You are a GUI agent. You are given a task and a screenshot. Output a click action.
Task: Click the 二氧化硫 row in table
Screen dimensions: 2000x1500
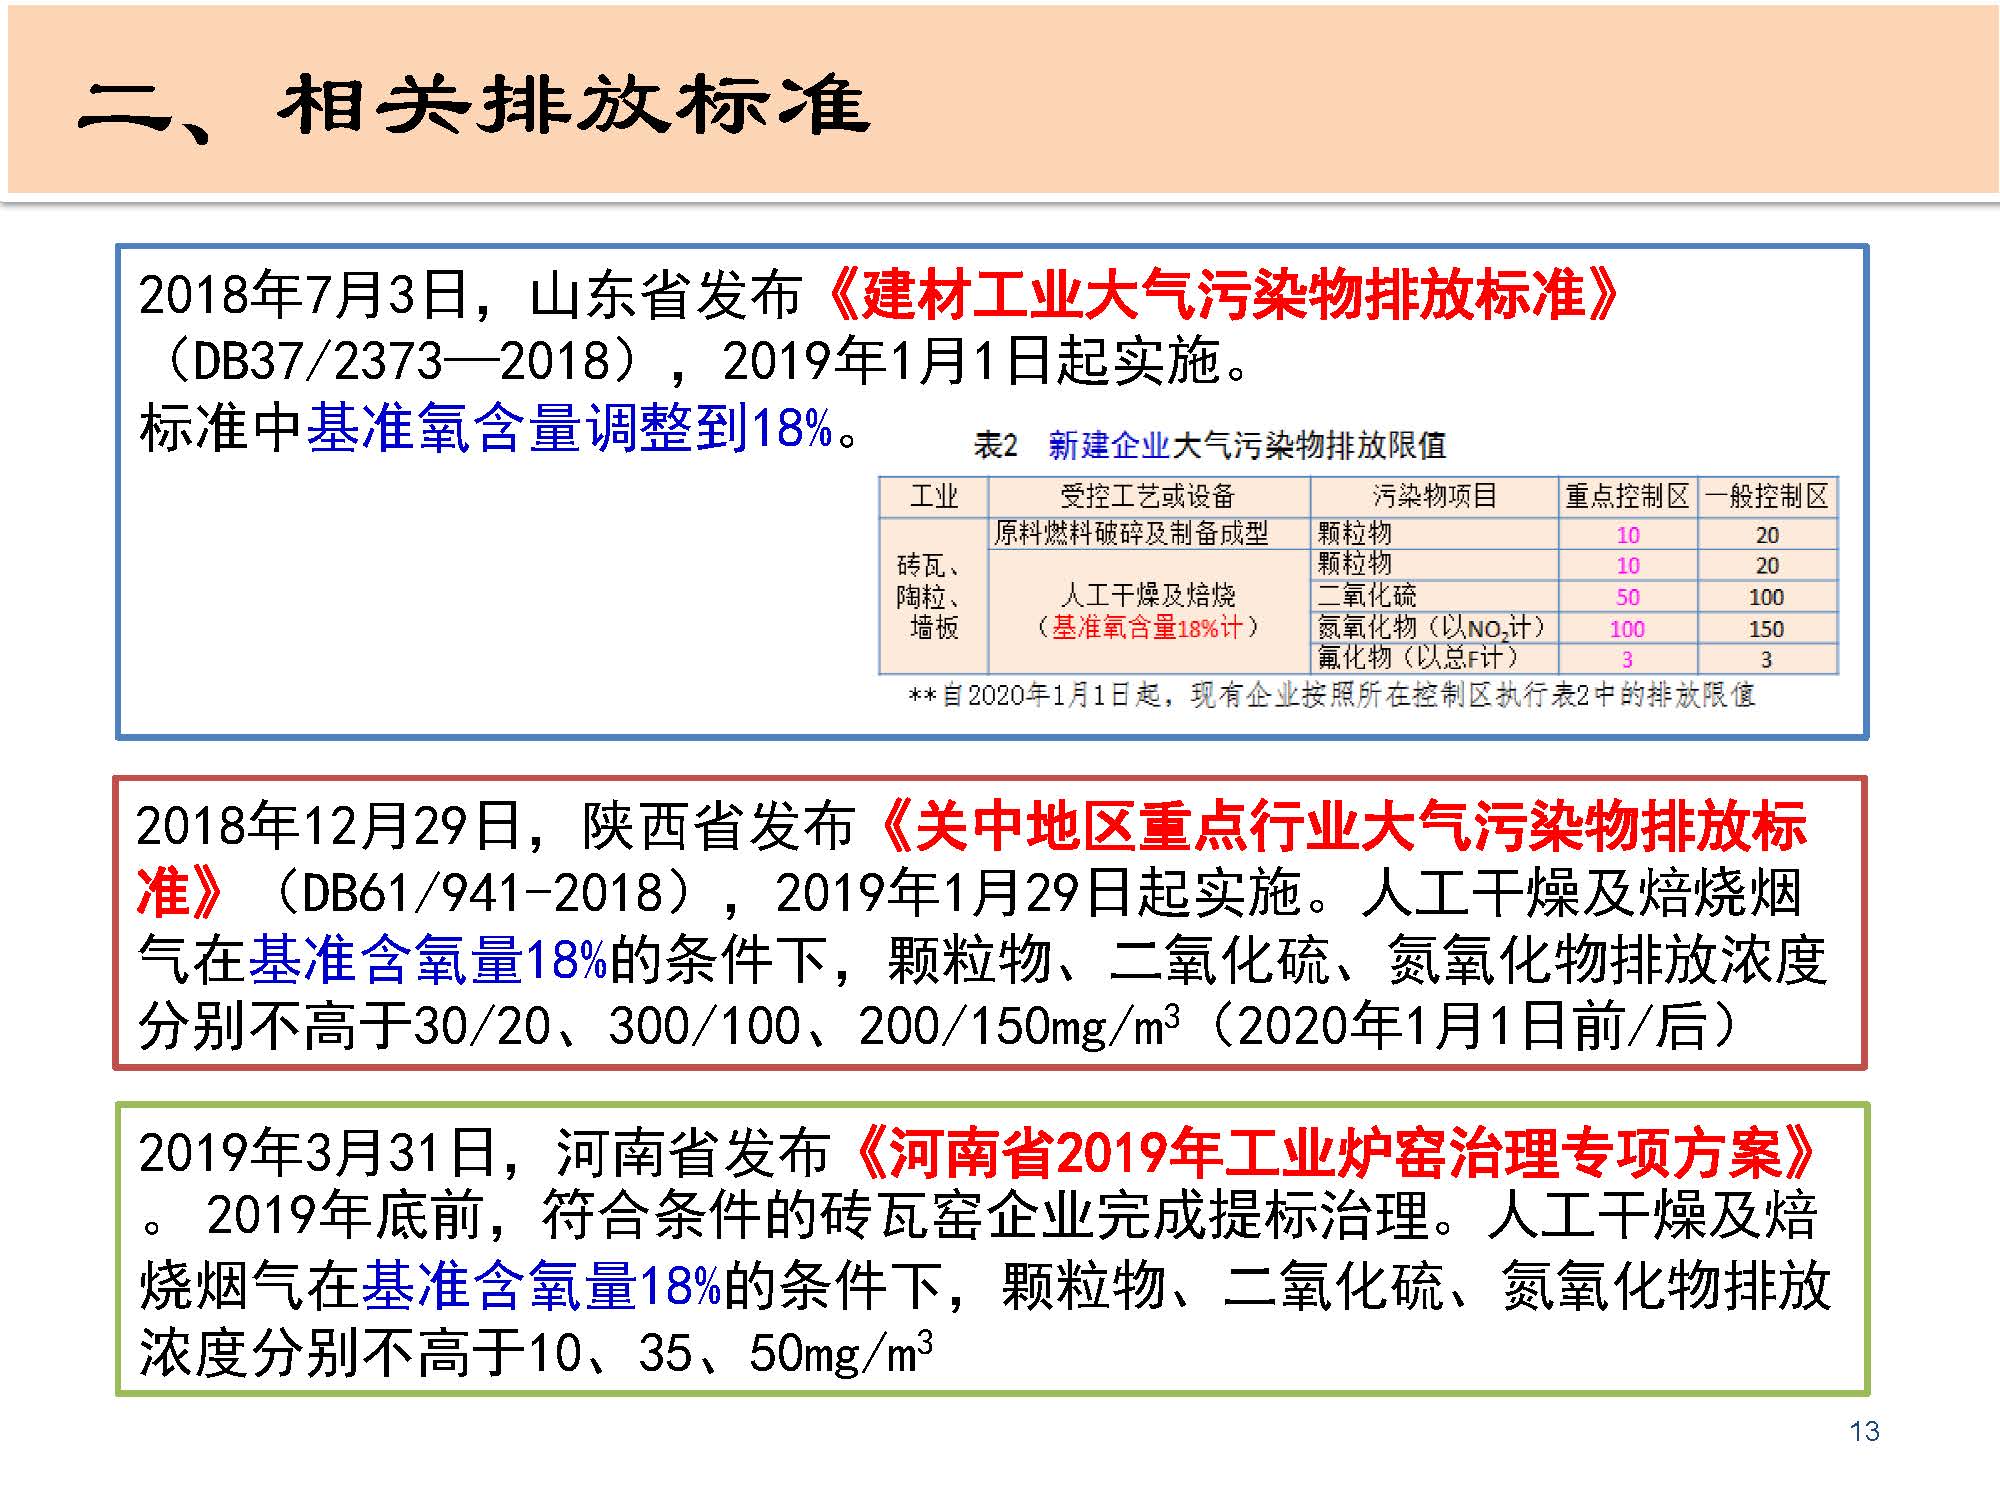pos(1367,597)
